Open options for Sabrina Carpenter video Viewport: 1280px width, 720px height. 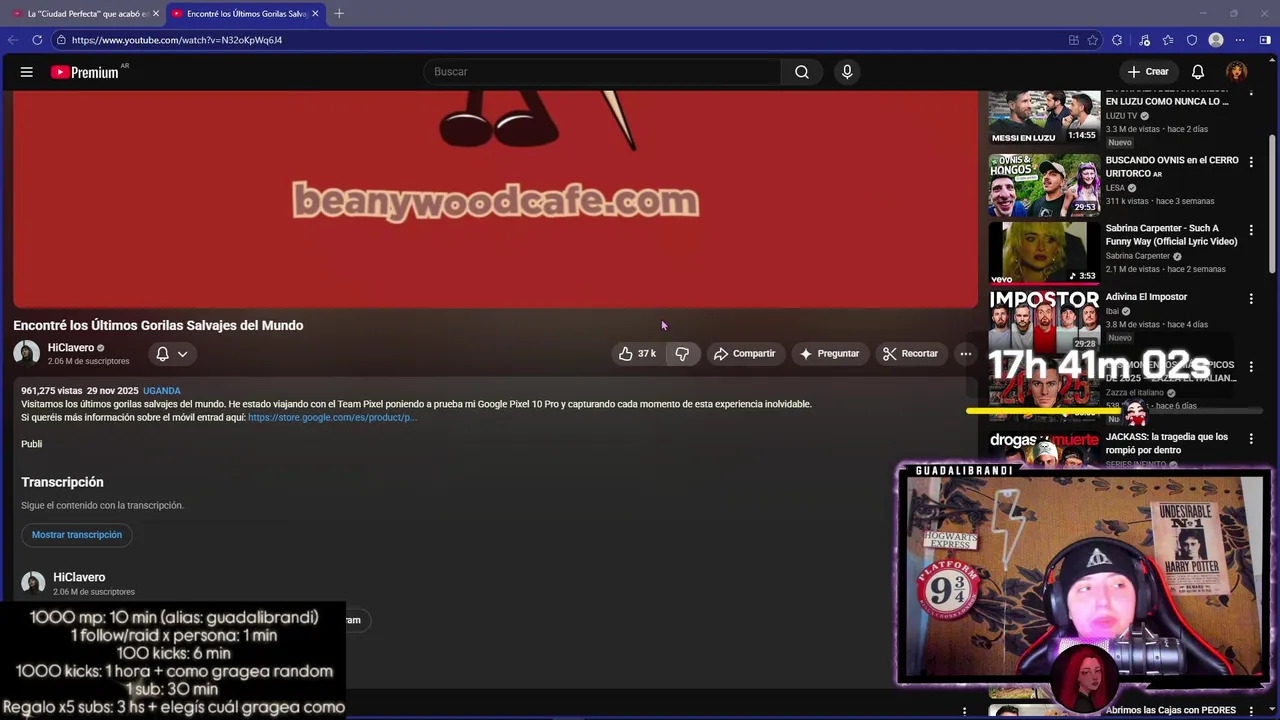click(1251, 229)
